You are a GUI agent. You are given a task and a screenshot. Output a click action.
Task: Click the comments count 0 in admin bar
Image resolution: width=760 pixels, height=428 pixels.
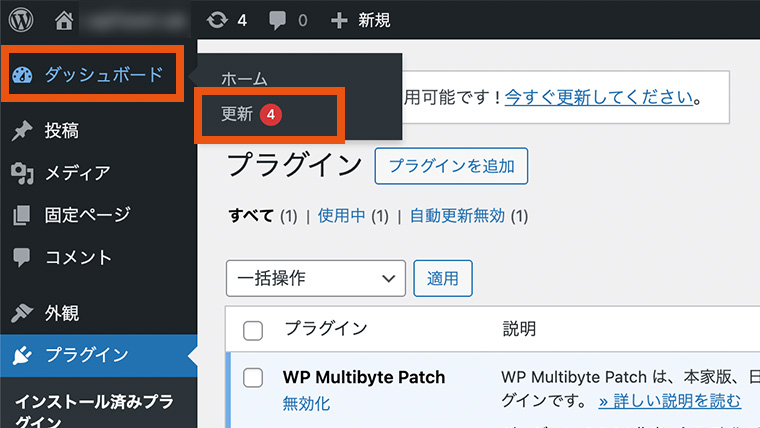(x=302, y=20)
